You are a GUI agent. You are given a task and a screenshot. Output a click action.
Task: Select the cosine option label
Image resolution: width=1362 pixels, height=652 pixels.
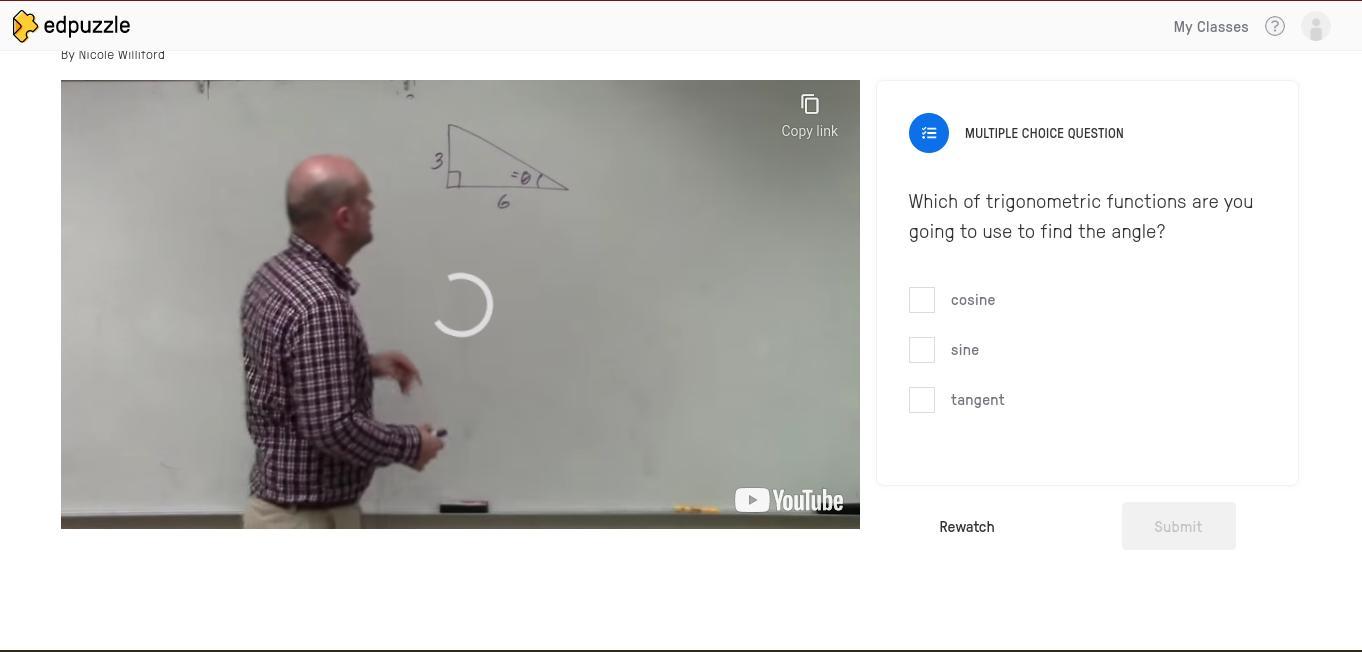[973, 300]
